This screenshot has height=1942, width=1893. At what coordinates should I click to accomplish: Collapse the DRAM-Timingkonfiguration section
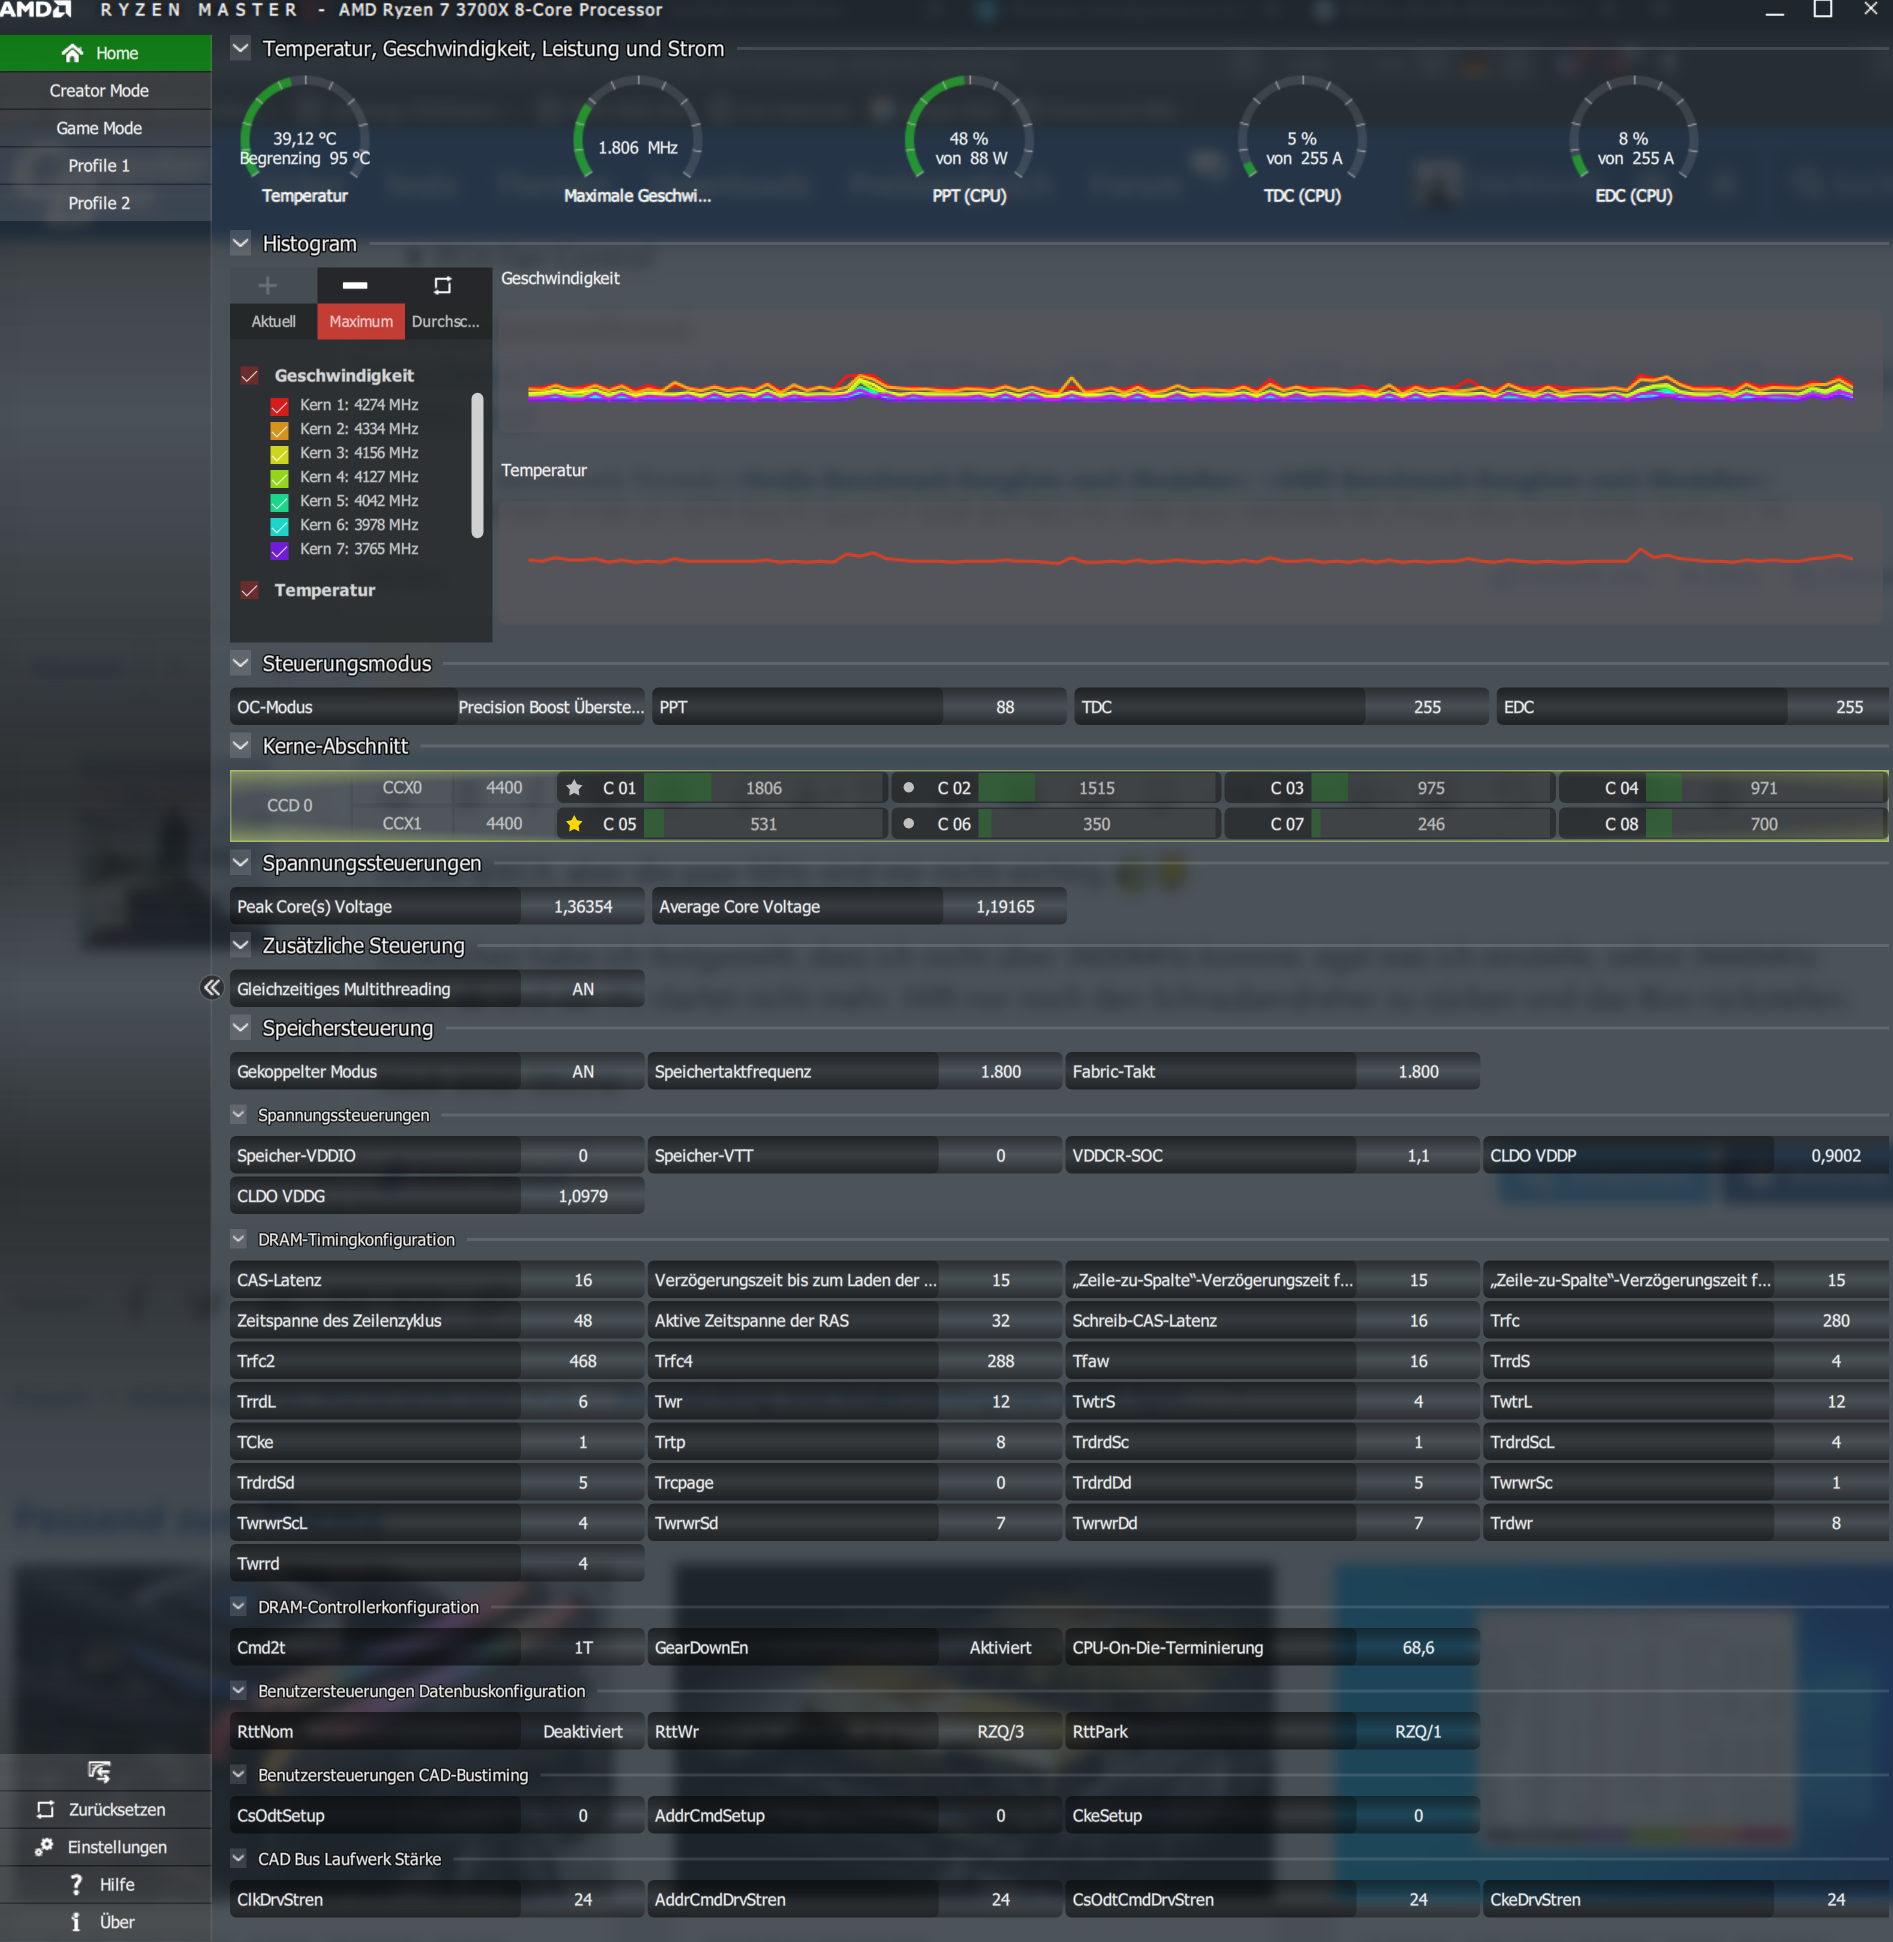click(239, 1239)
